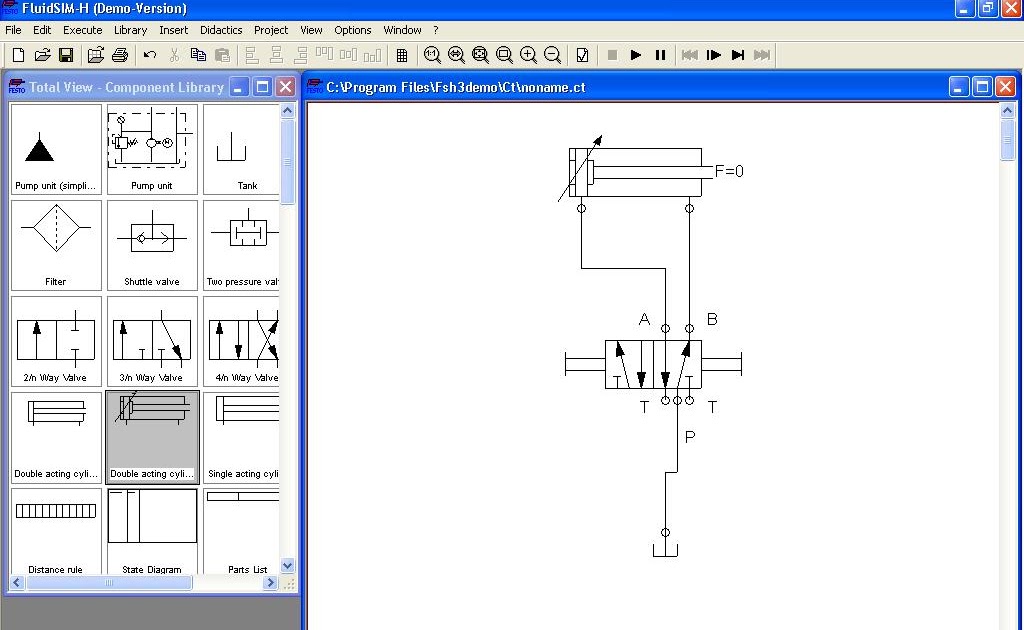Viewport: 1024px width, 630px height.
Task: Select the 4/n Way Valve component
Action: click(x=241, y=341)
